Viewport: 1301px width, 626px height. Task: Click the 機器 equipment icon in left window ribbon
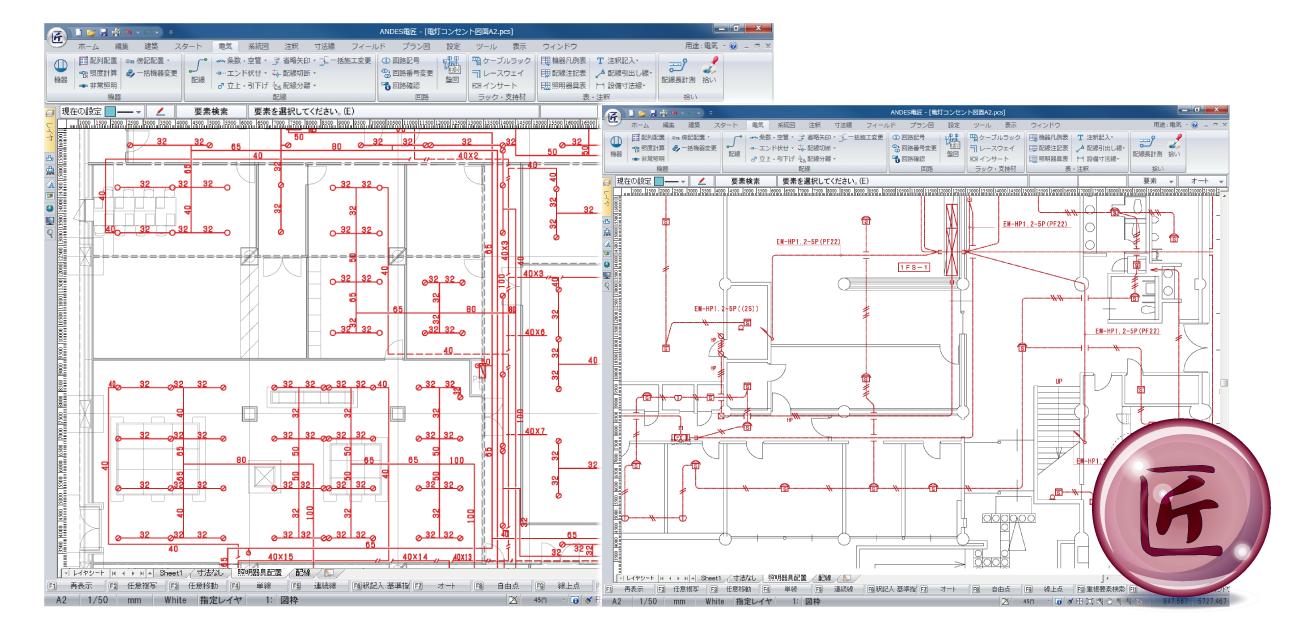pos(61,71)
